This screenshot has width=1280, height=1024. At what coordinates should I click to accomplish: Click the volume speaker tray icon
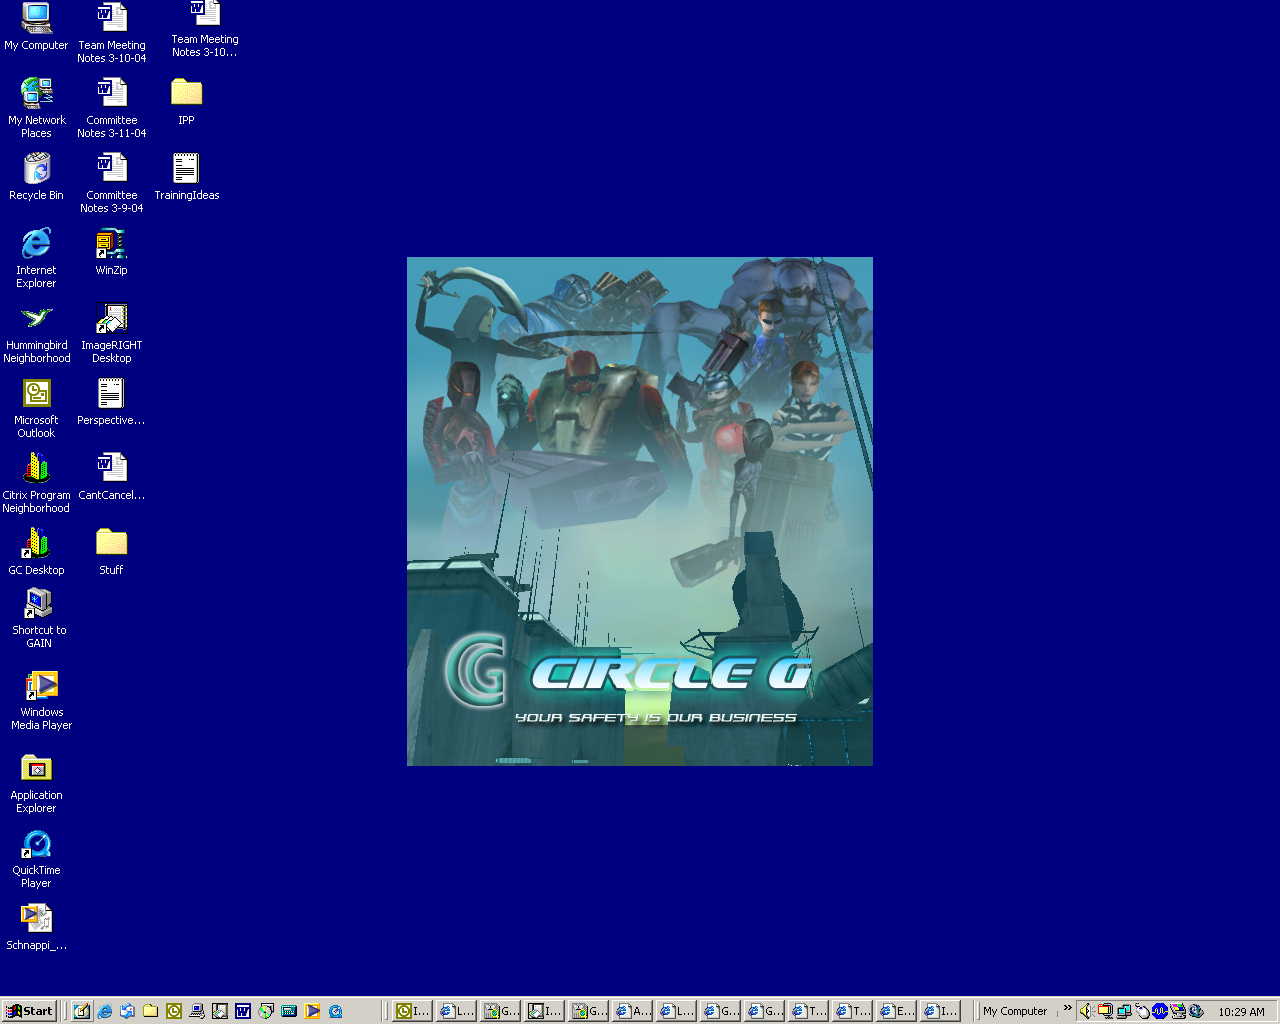[1086, 1011]
